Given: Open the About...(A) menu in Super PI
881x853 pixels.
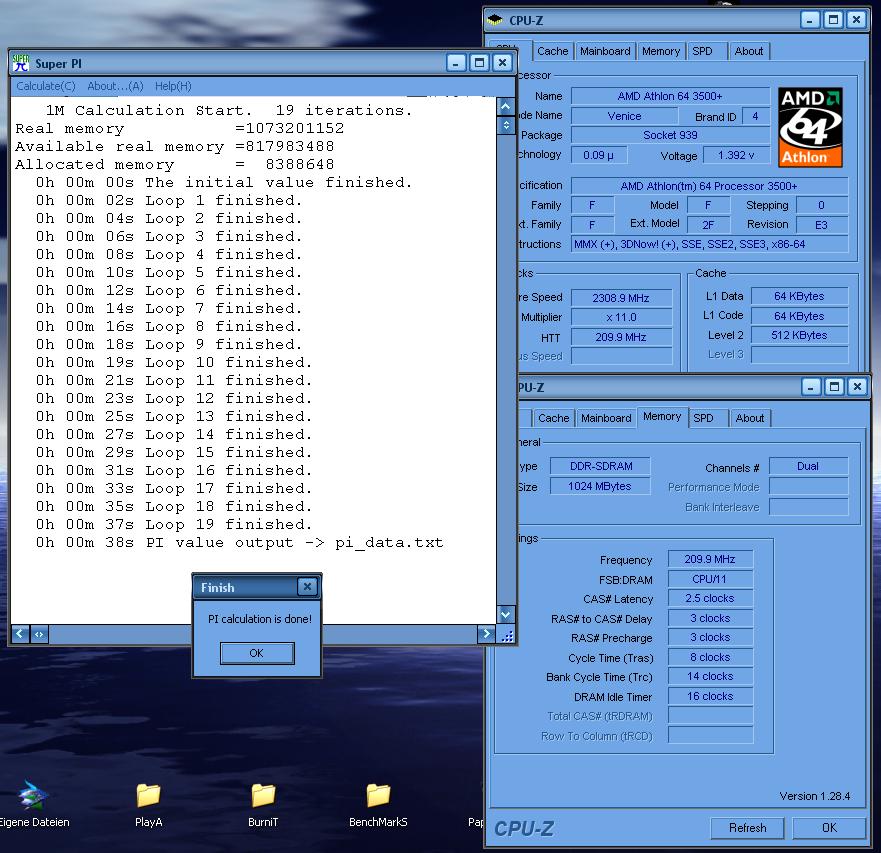Looking at the screenshot, I should [115, 86].
